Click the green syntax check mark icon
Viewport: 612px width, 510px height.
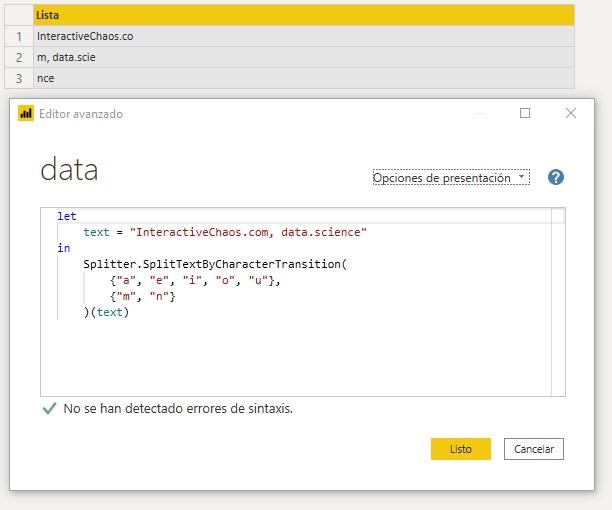50,409
